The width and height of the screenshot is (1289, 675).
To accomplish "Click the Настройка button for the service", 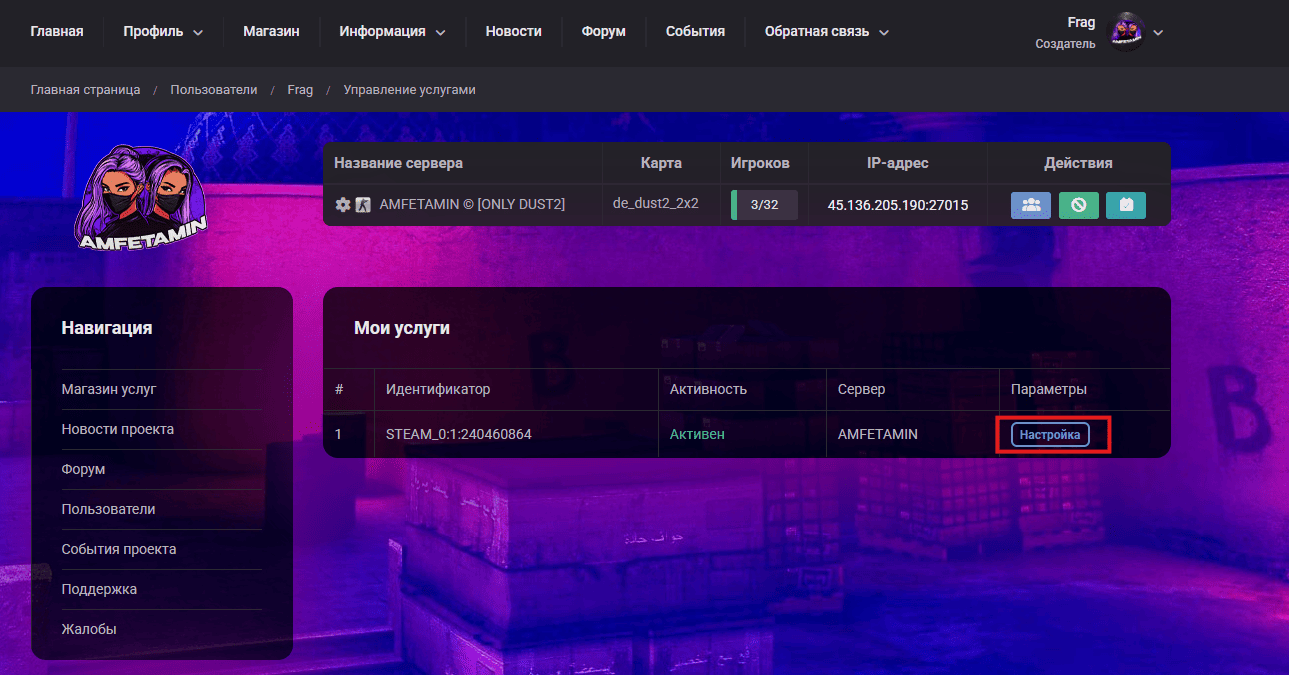I will coord(1050,435).
